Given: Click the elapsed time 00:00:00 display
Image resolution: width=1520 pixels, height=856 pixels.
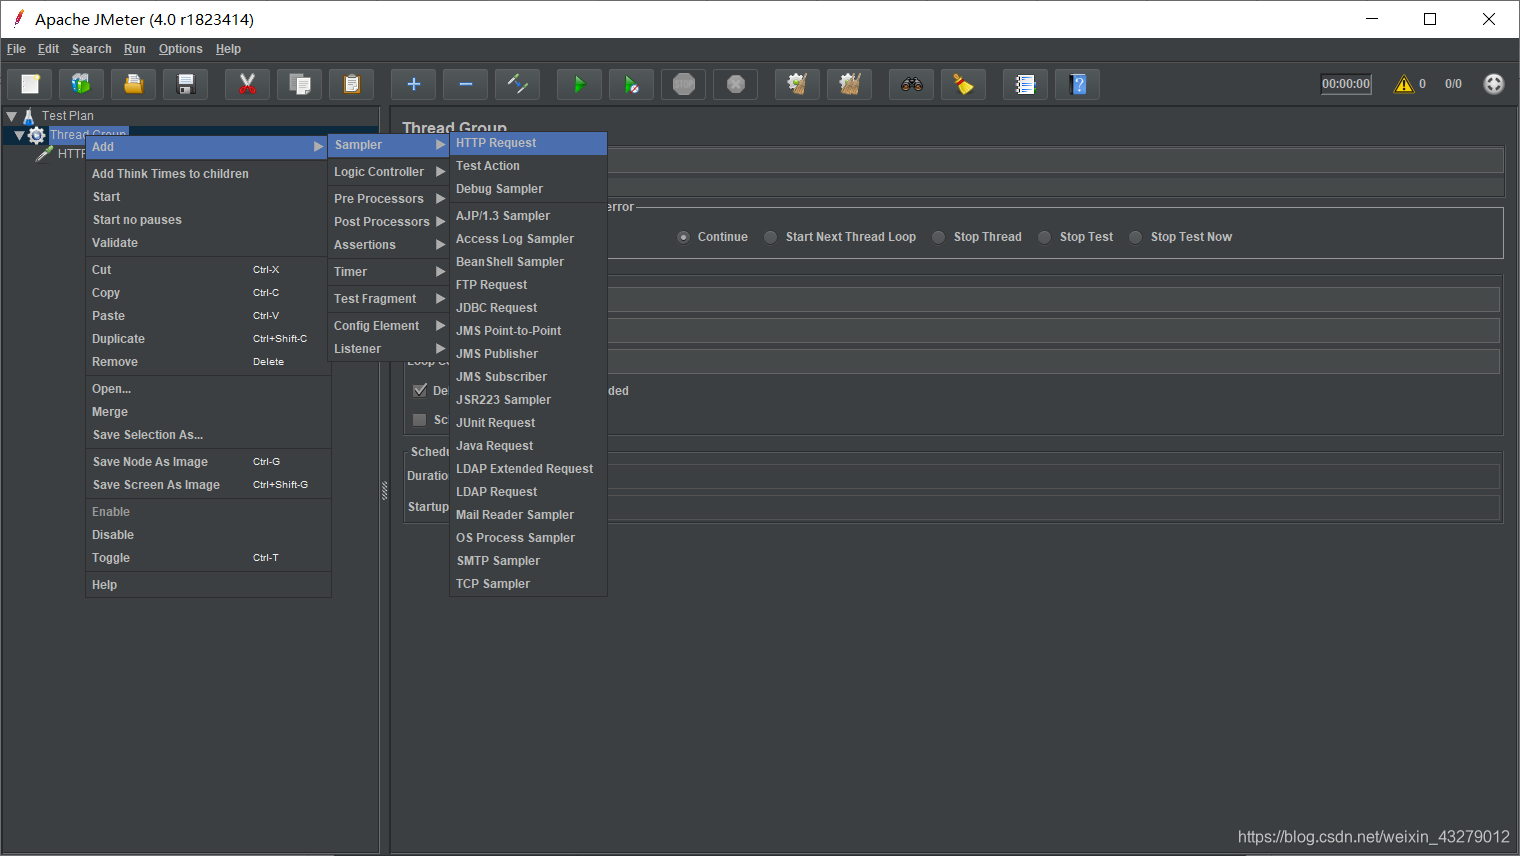Looking at the screenshot, I should [1346, 84].
